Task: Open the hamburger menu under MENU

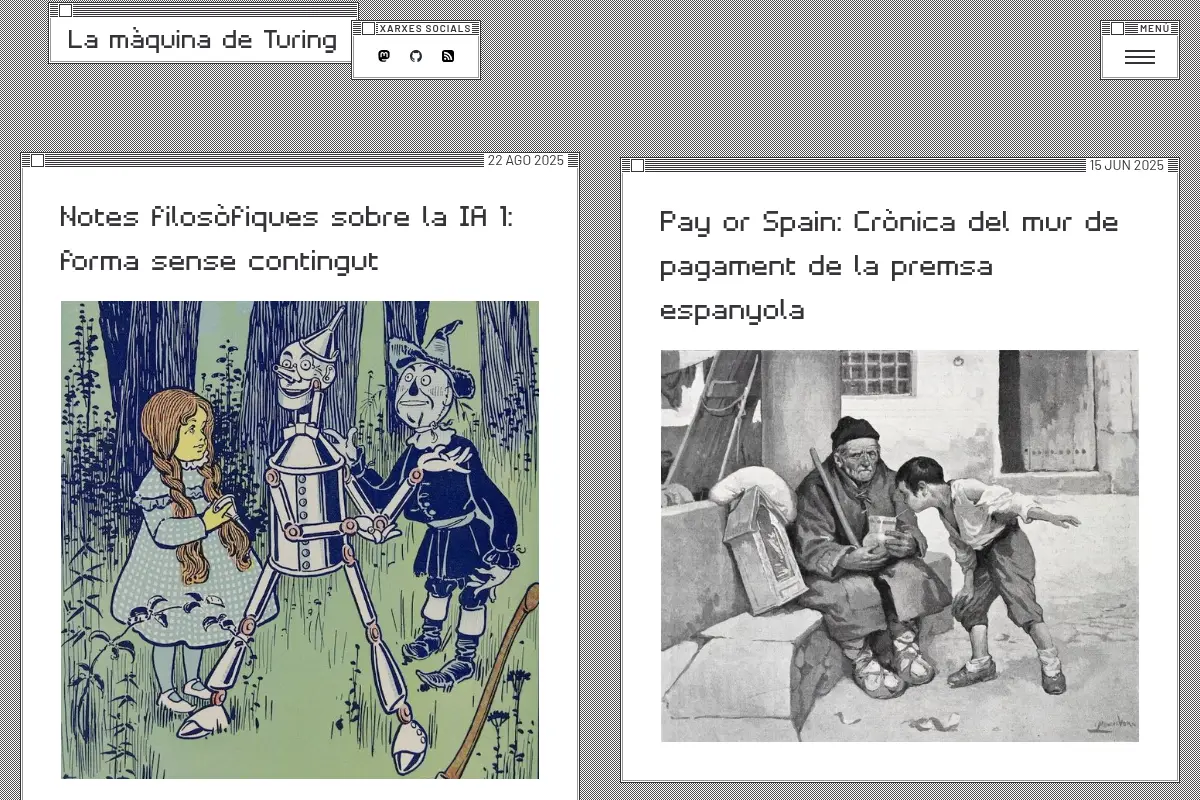Action: tap(1140, 58)
